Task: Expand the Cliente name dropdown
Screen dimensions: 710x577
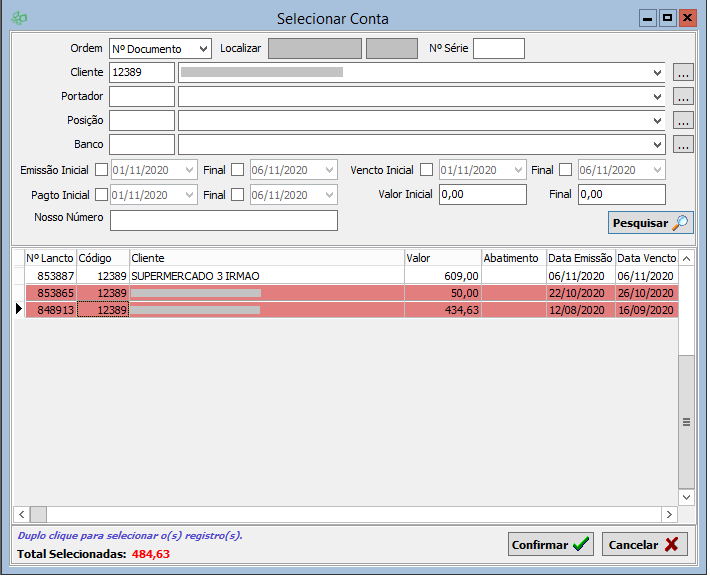Action: 657,73
